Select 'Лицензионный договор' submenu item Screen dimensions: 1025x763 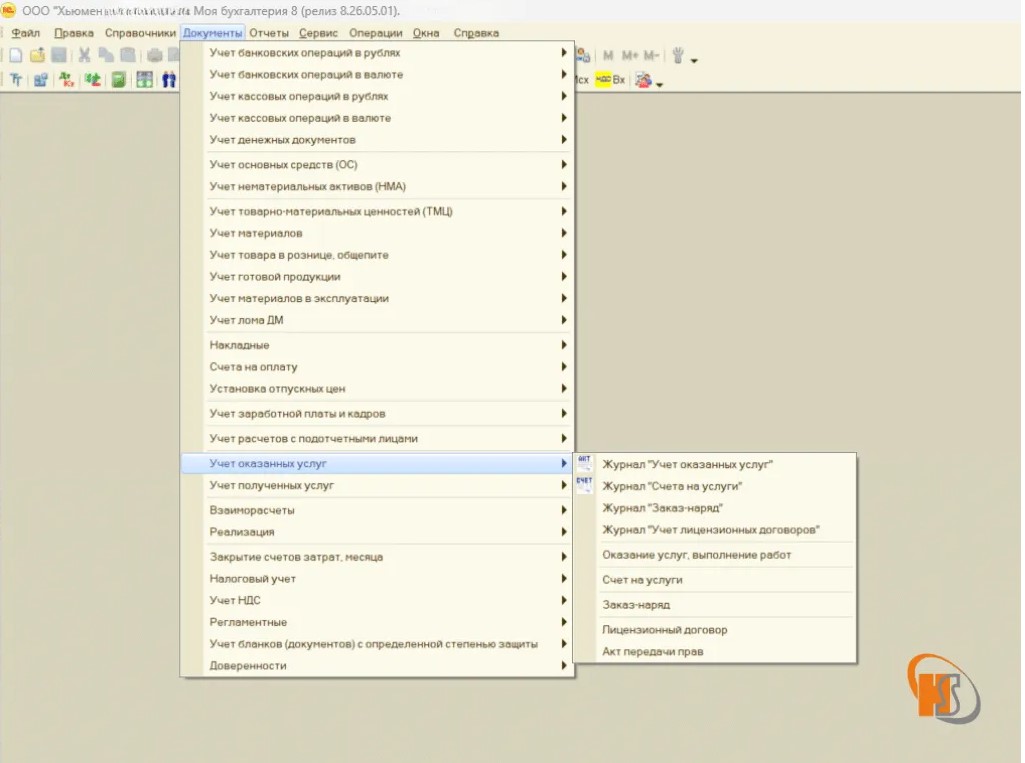(x=715, y=630)
